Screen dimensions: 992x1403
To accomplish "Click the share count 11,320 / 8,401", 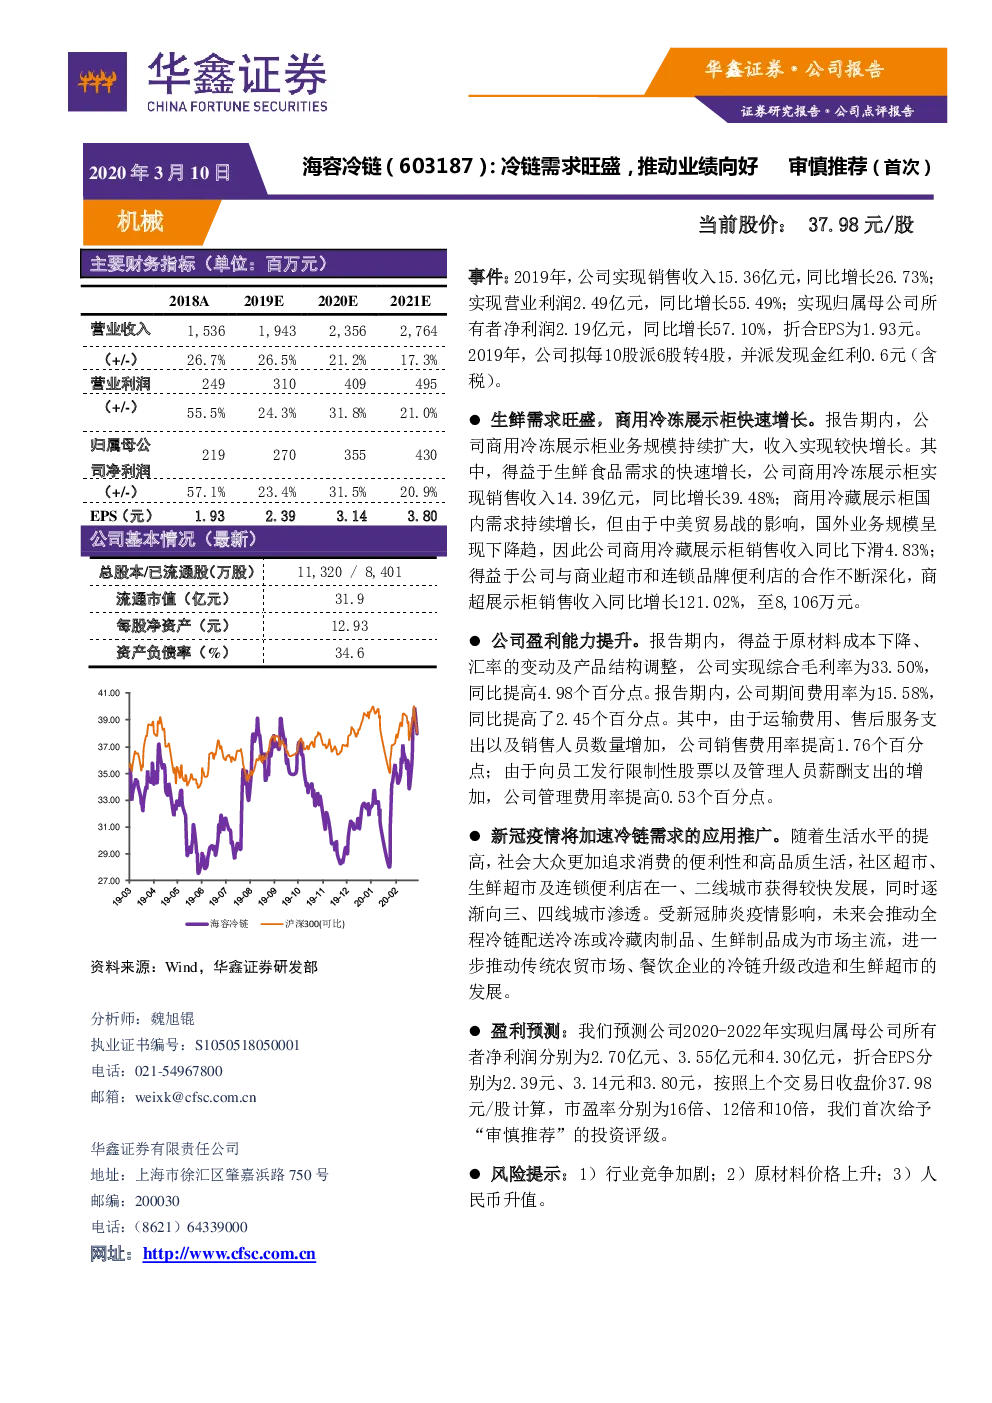I will (x=349, y=572).
